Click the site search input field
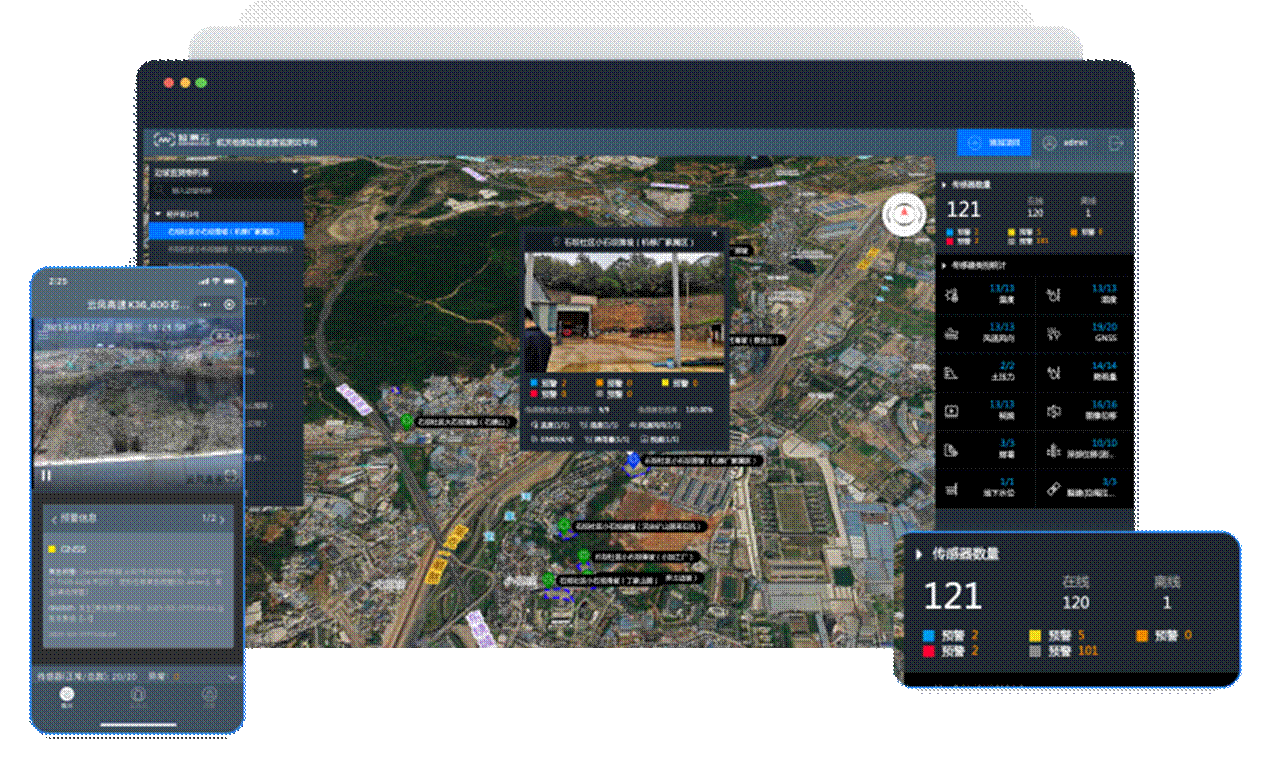 pos(230,189)
